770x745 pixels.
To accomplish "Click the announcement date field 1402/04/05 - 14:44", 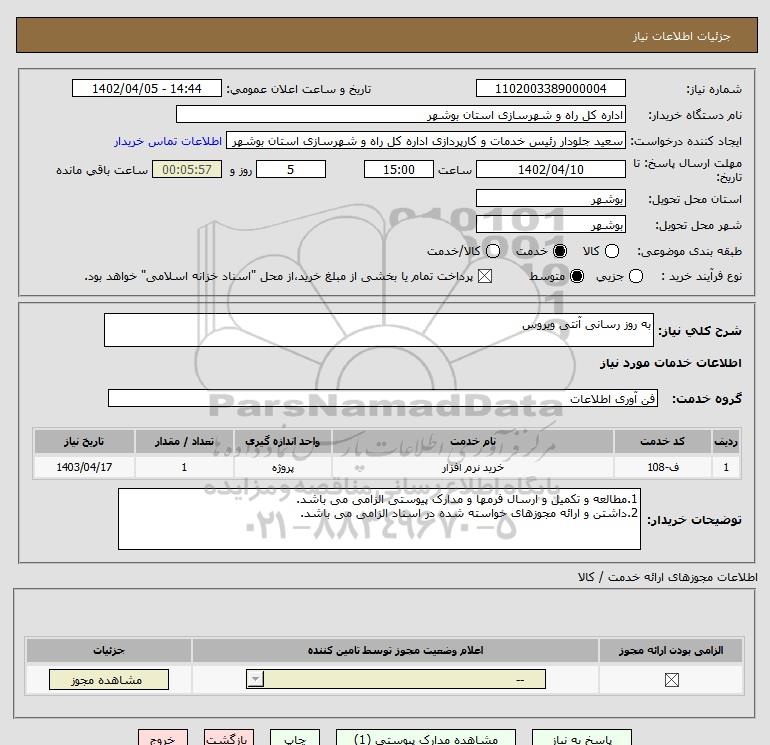I will [147, 88].
